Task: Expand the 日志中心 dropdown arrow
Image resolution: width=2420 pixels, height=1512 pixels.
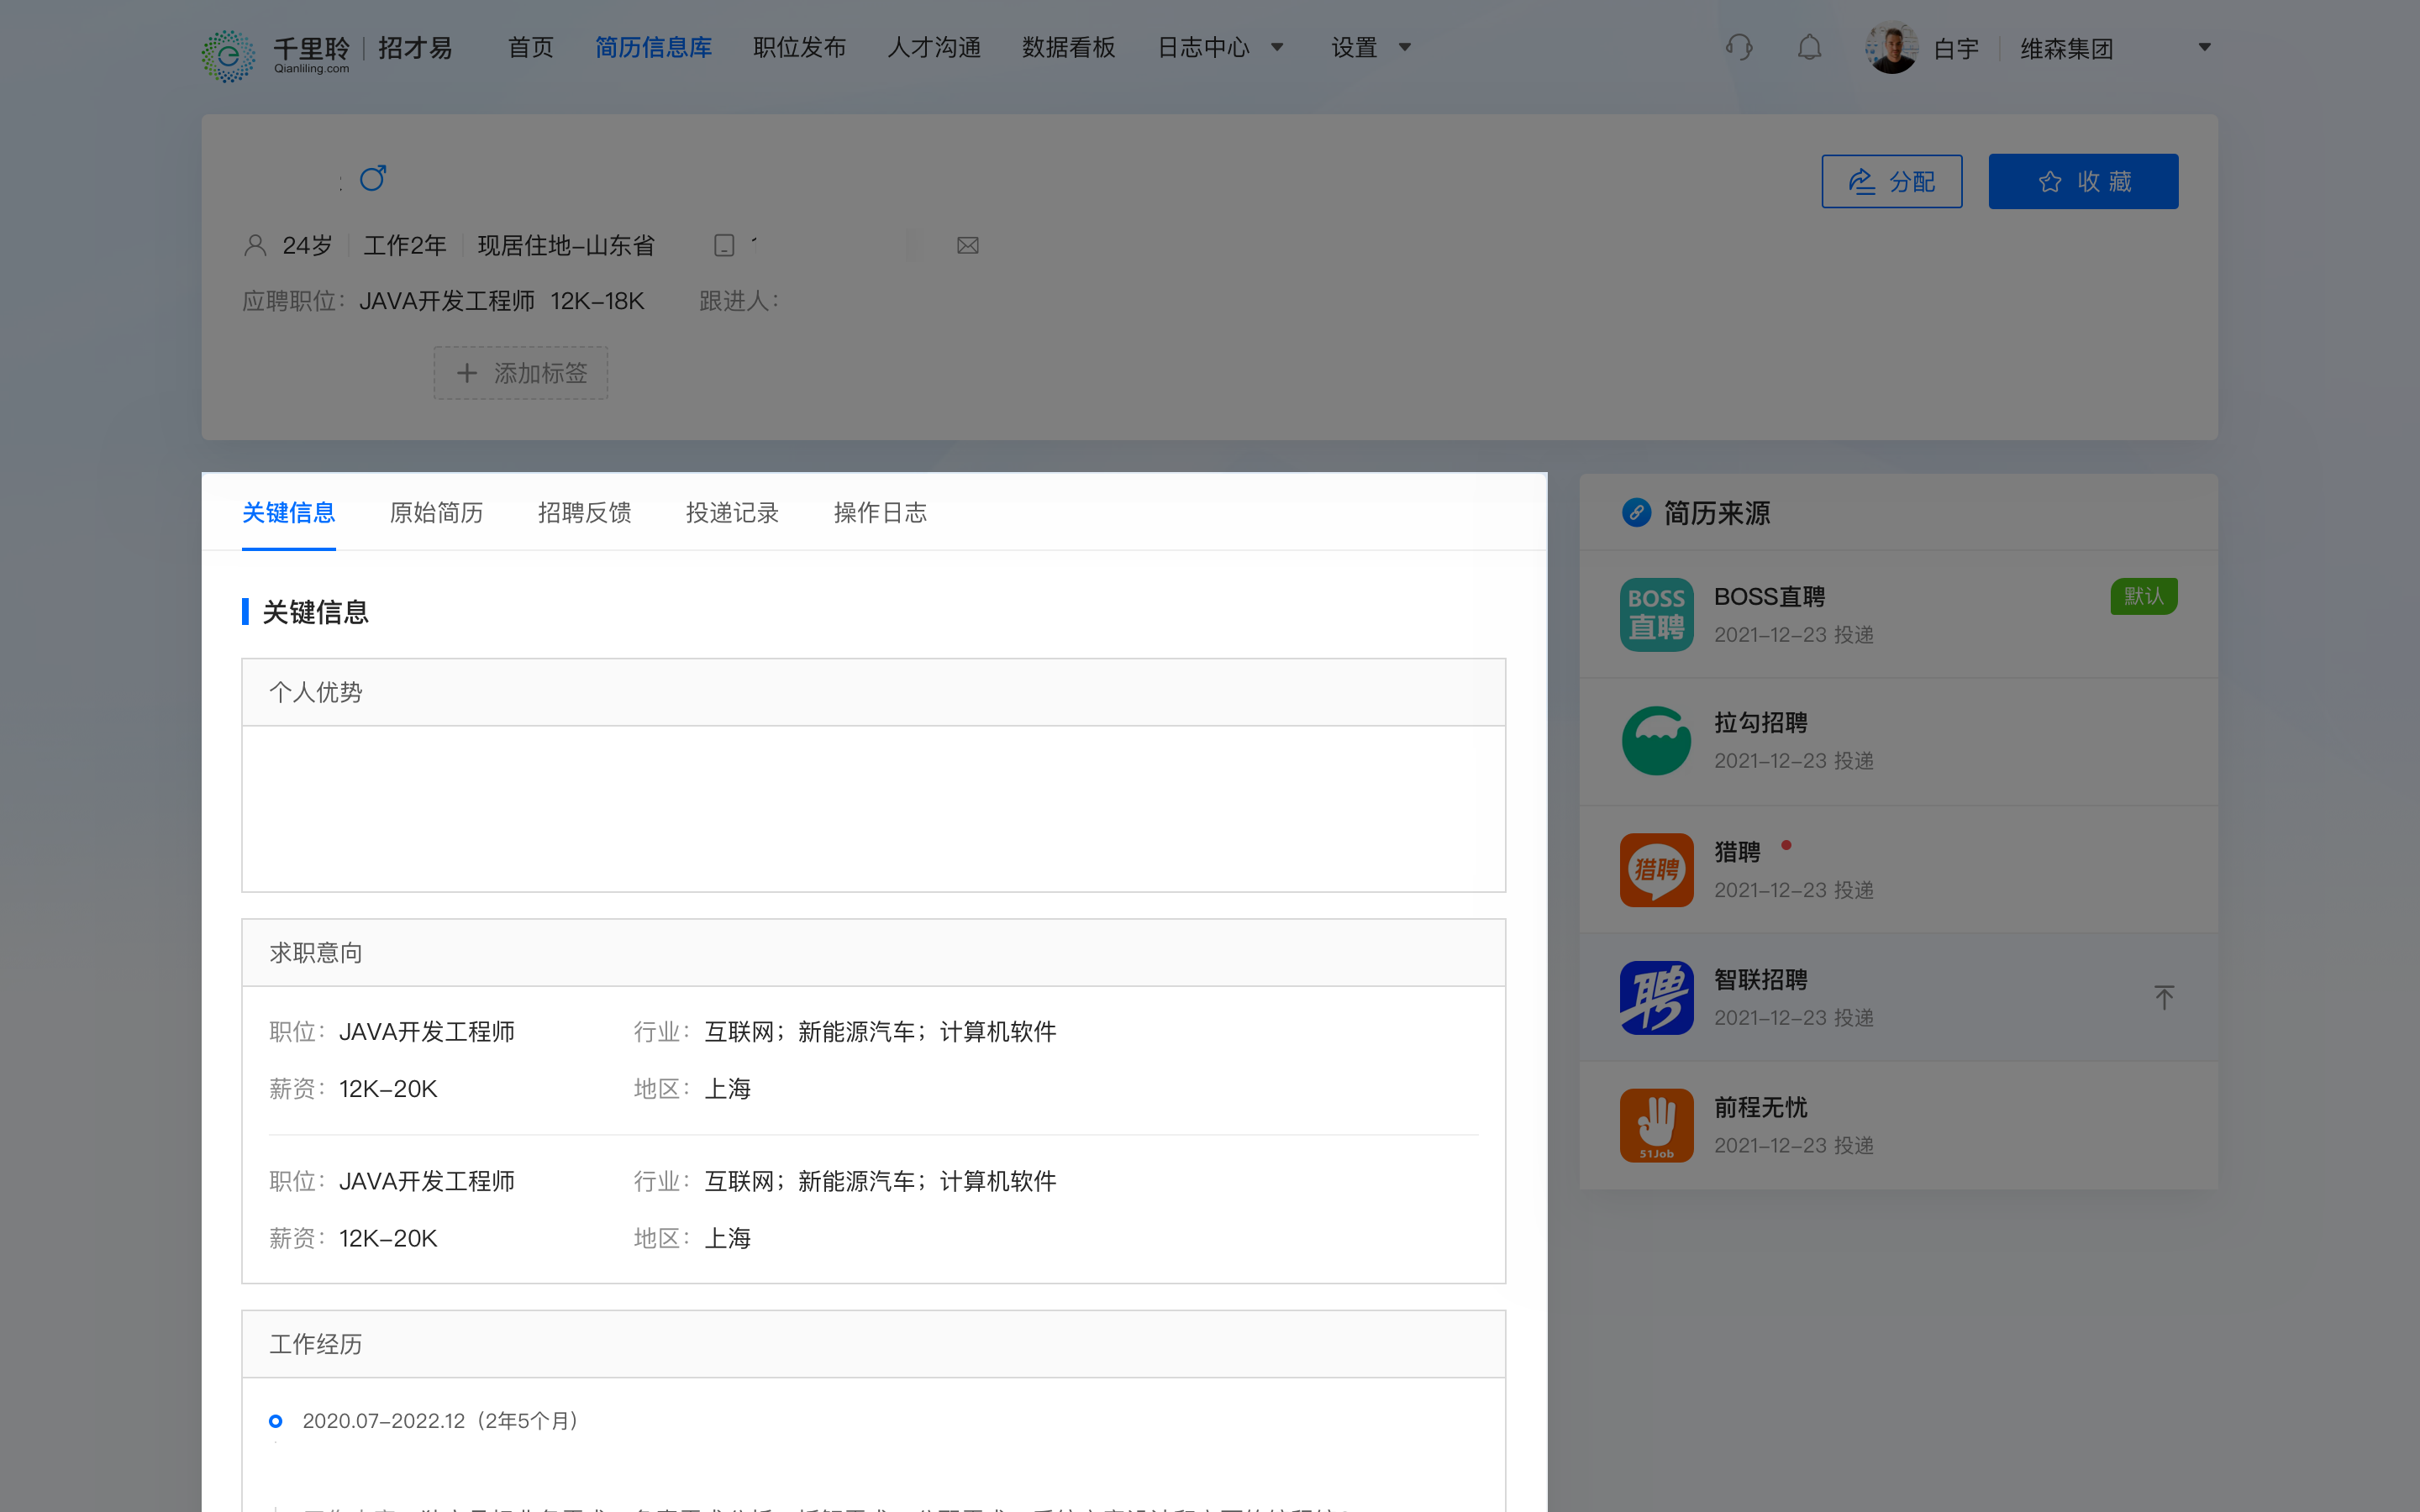Action: pos(1277,47)
